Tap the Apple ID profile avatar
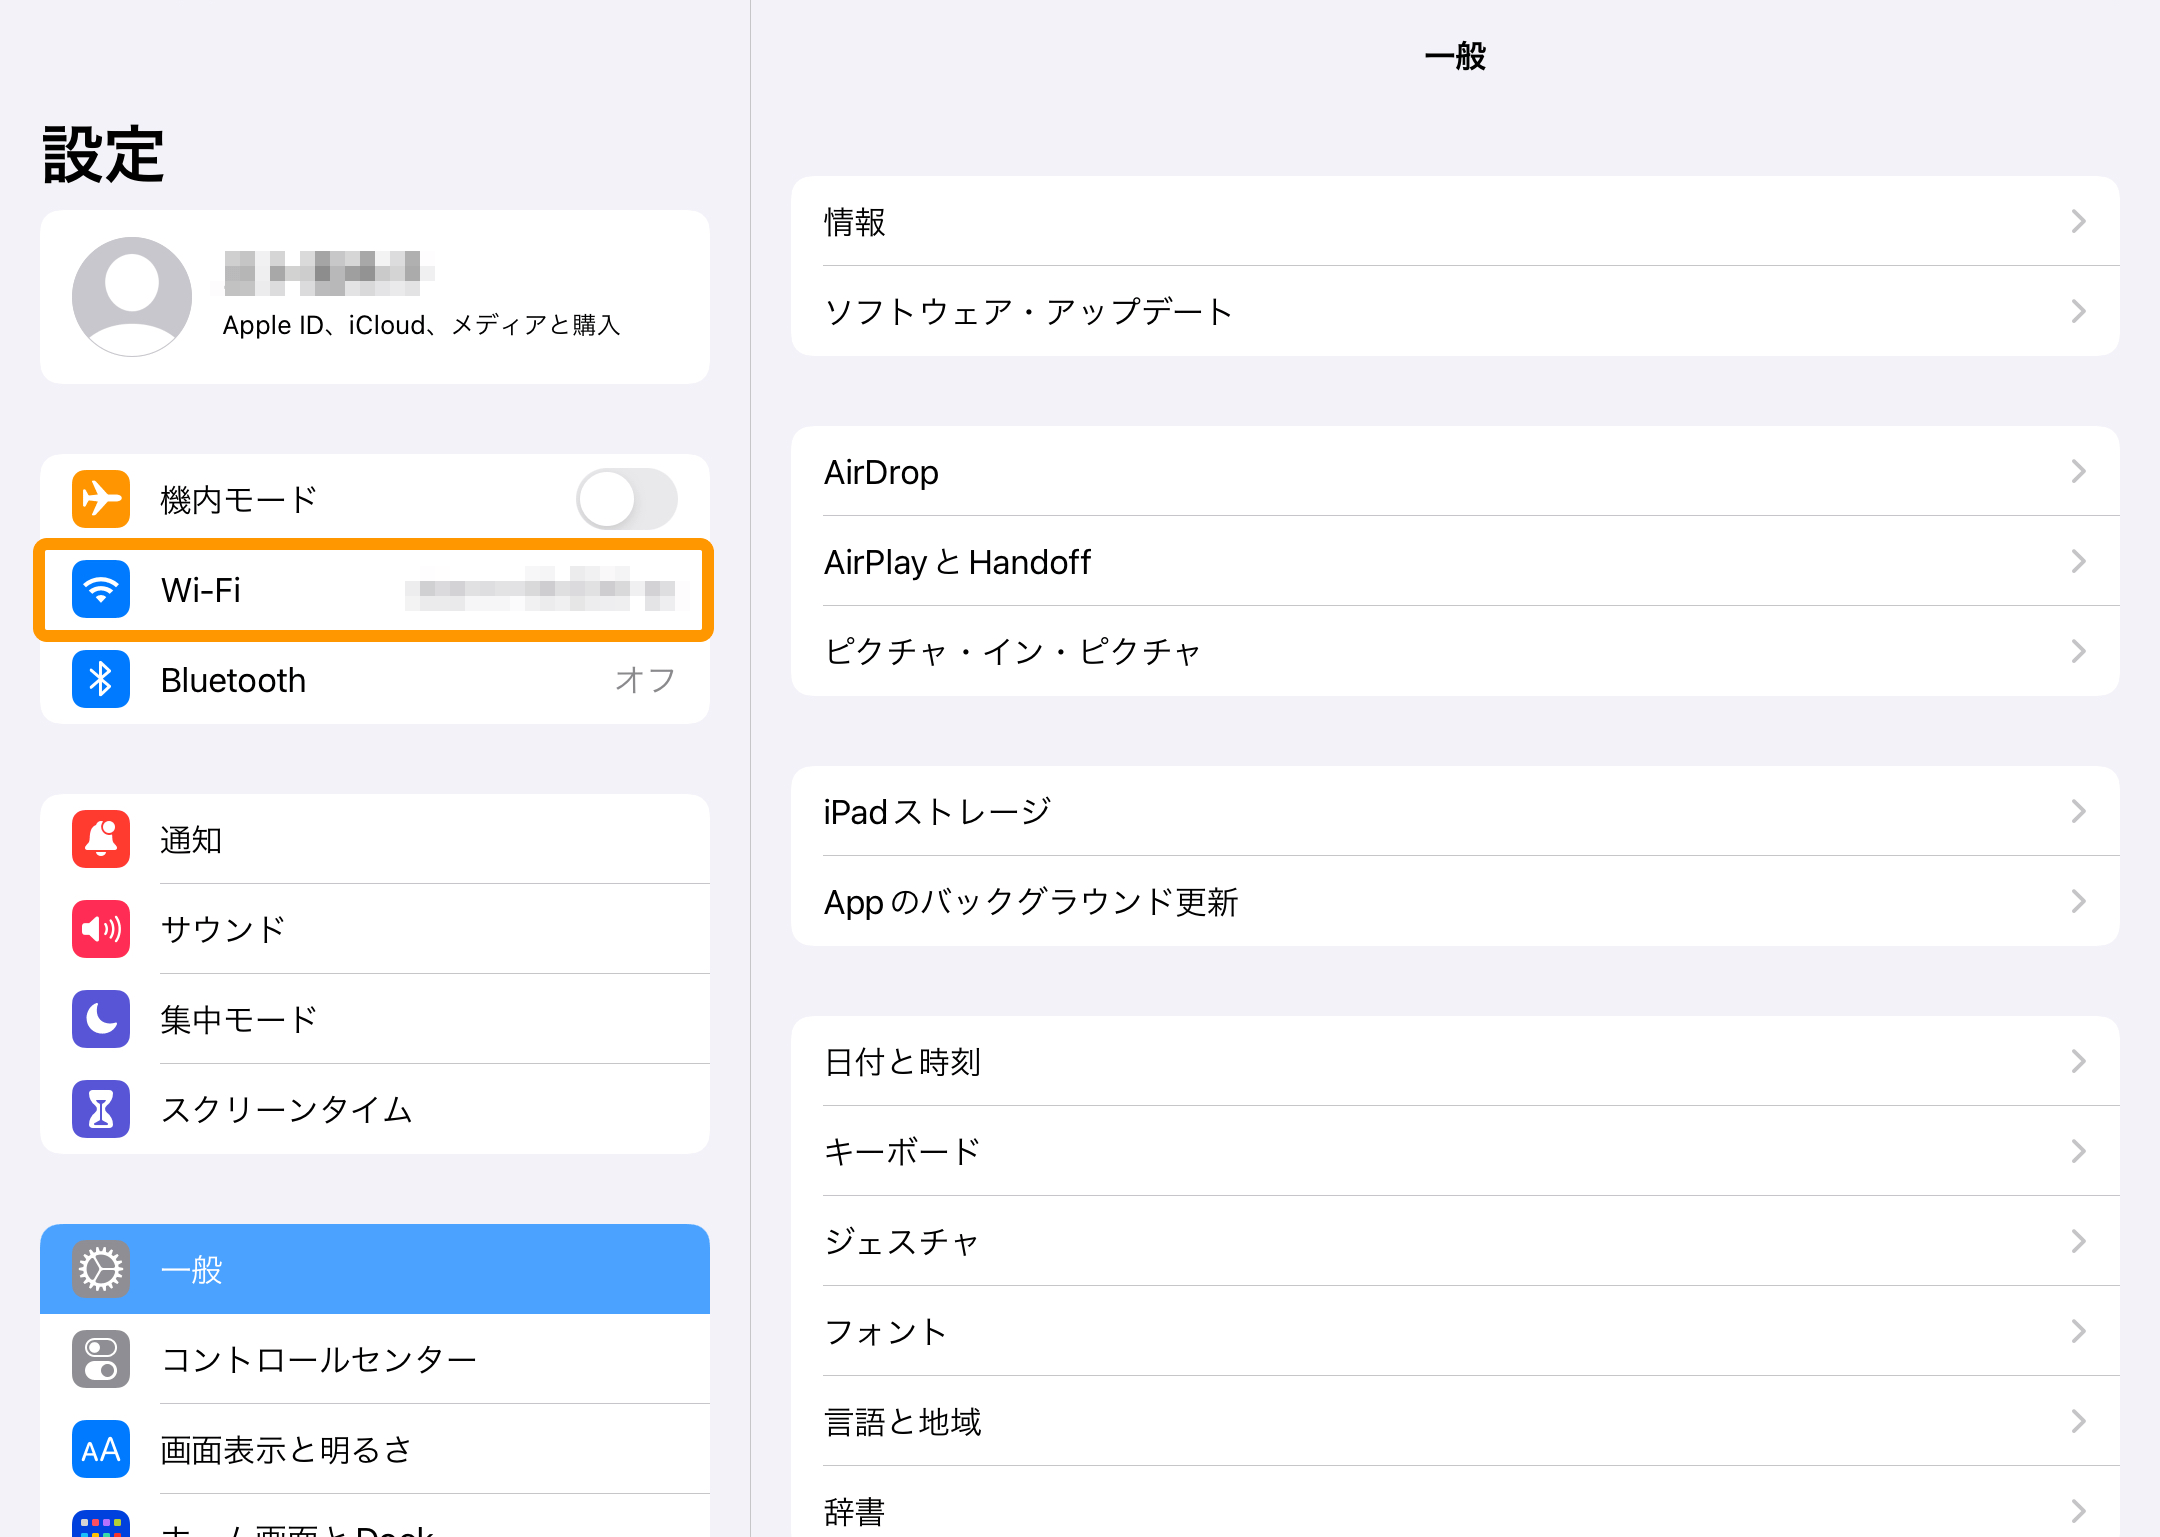 click(132, 297)
